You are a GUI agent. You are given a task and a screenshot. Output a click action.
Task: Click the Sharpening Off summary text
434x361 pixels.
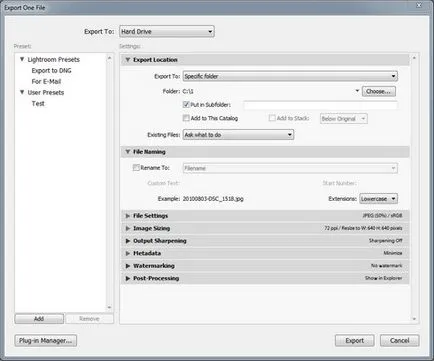(x=385, y=241)
